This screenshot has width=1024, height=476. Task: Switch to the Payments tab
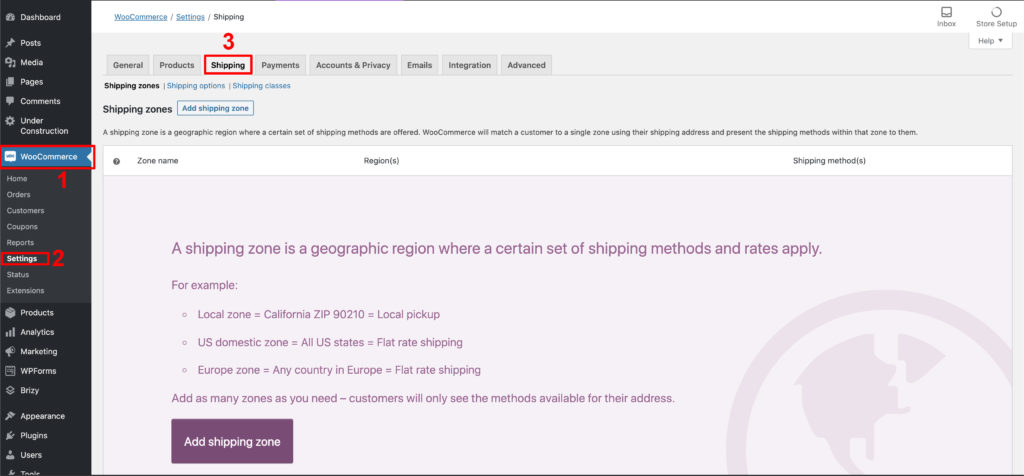point(280,65)
